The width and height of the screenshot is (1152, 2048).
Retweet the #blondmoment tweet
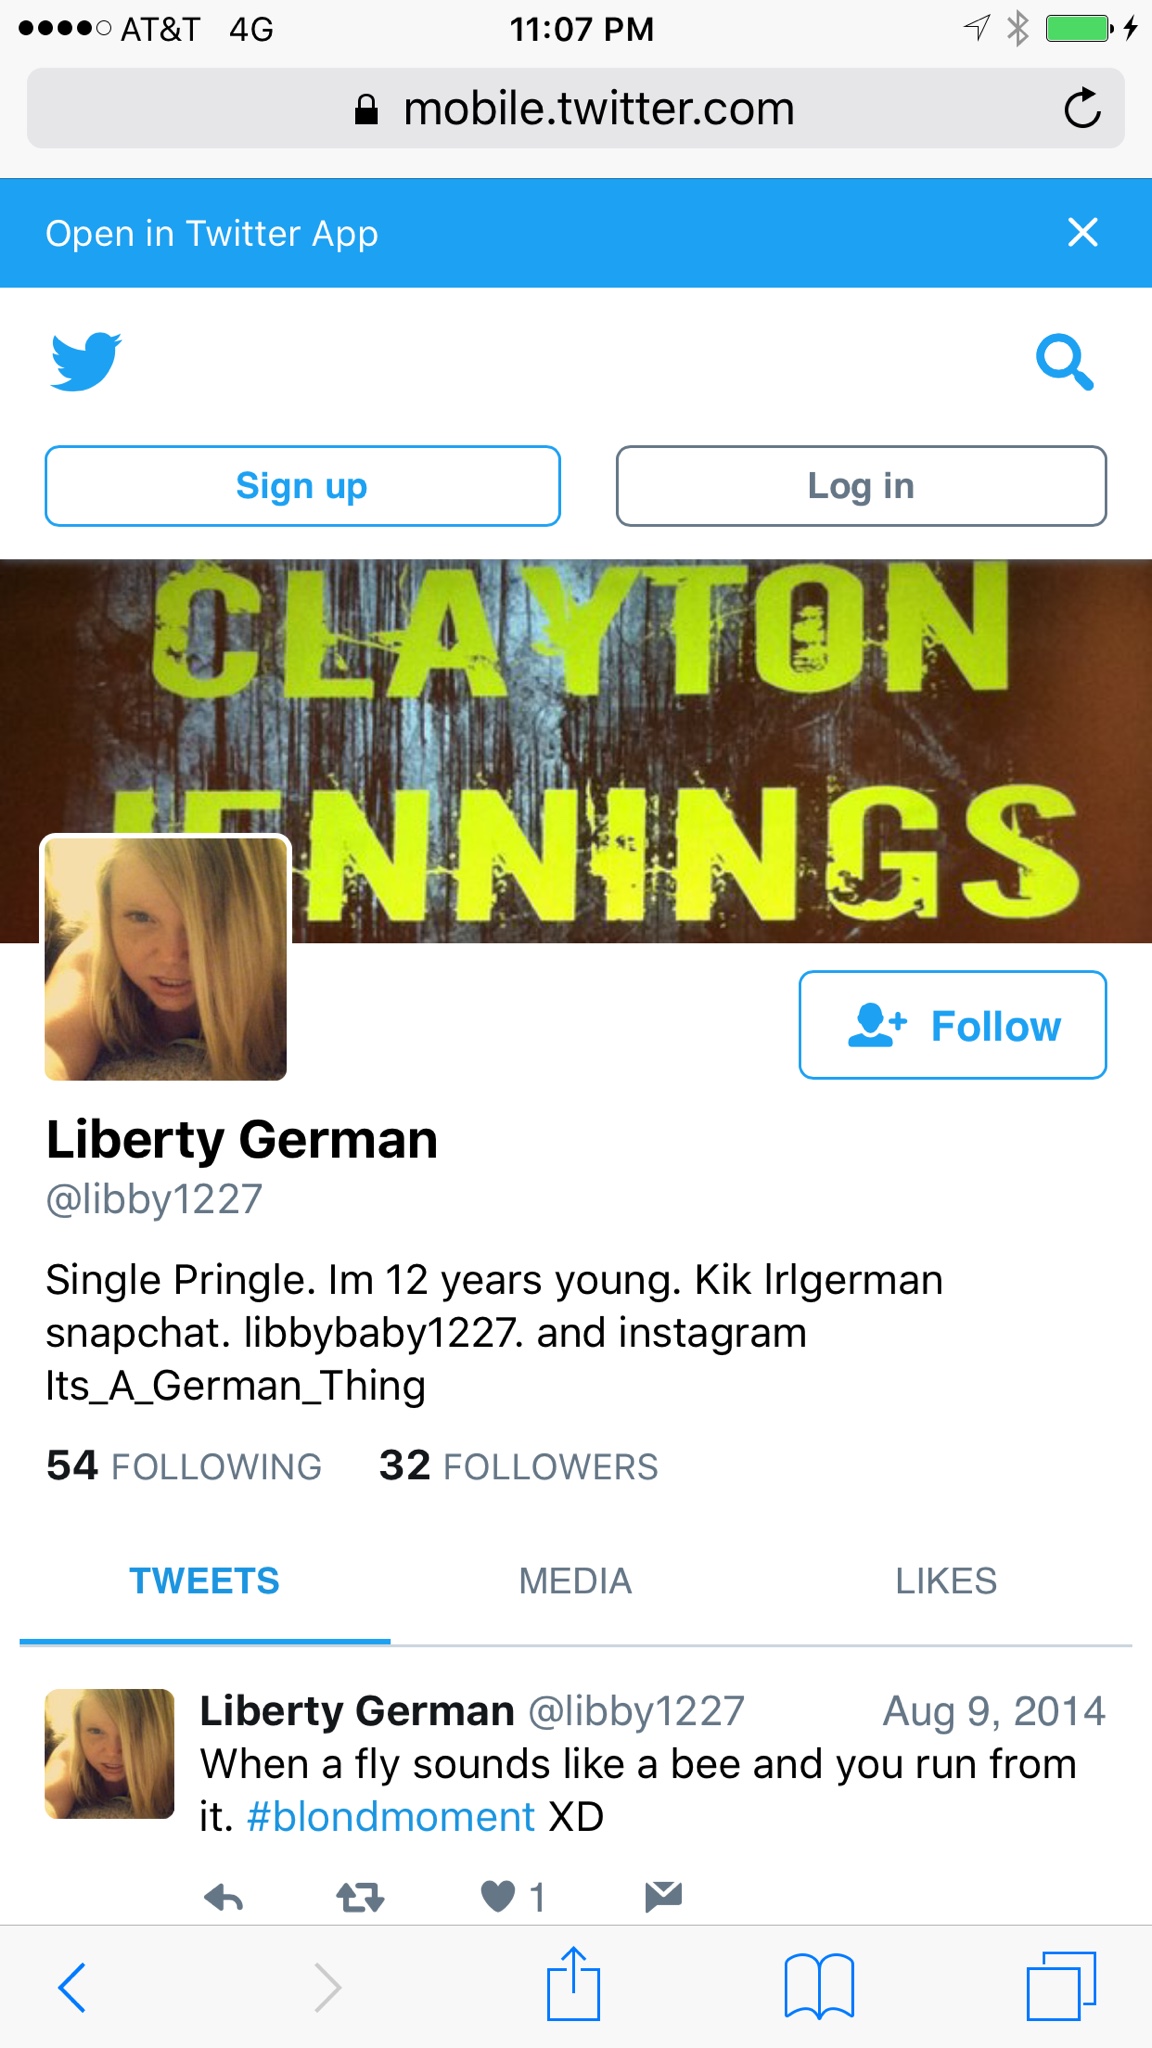(x=360, y=1897)
